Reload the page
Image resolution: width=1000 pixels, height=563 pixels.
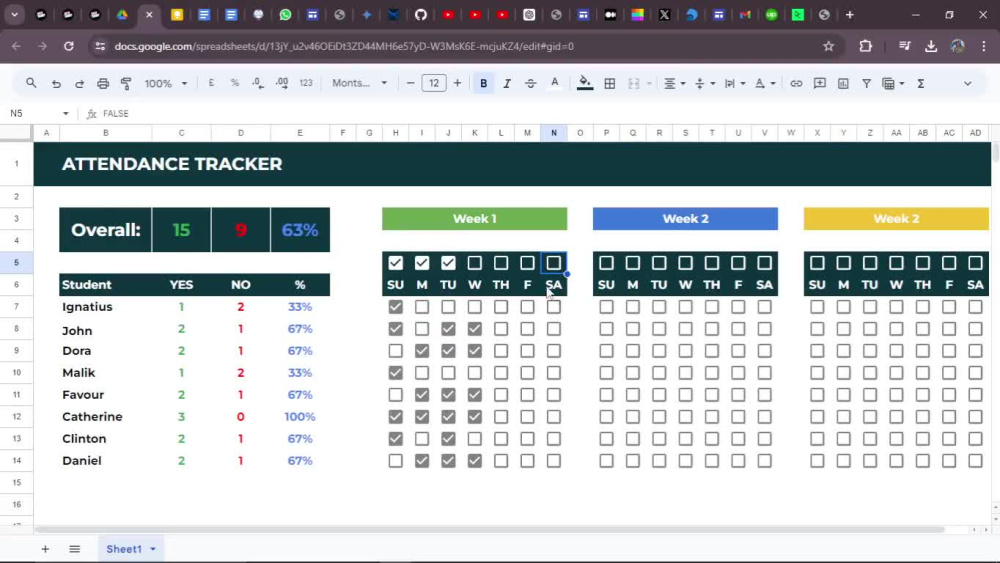point(69,46)
